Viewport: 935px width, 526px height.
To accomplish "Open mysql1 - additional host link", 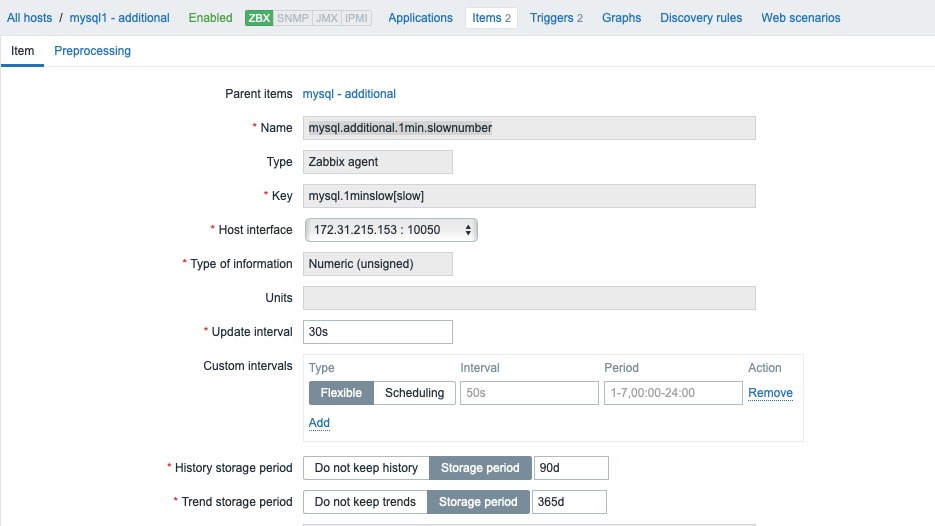I will (x=119, y=18).
